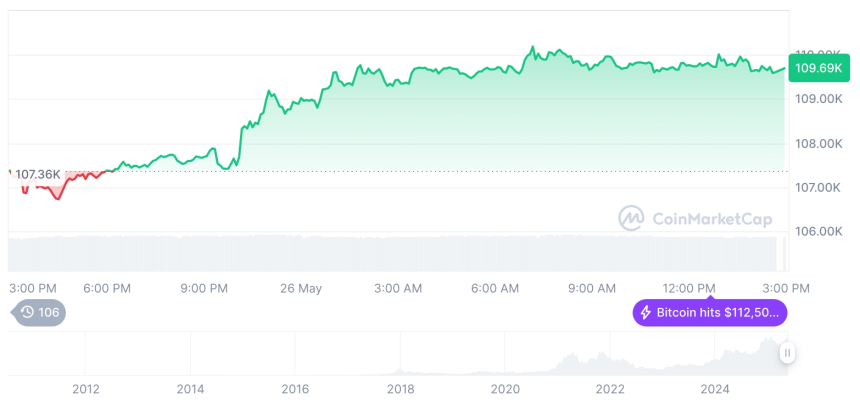Click the gray 106 events badge
Viewport: 860px width, 401px height.
(40, 312)
